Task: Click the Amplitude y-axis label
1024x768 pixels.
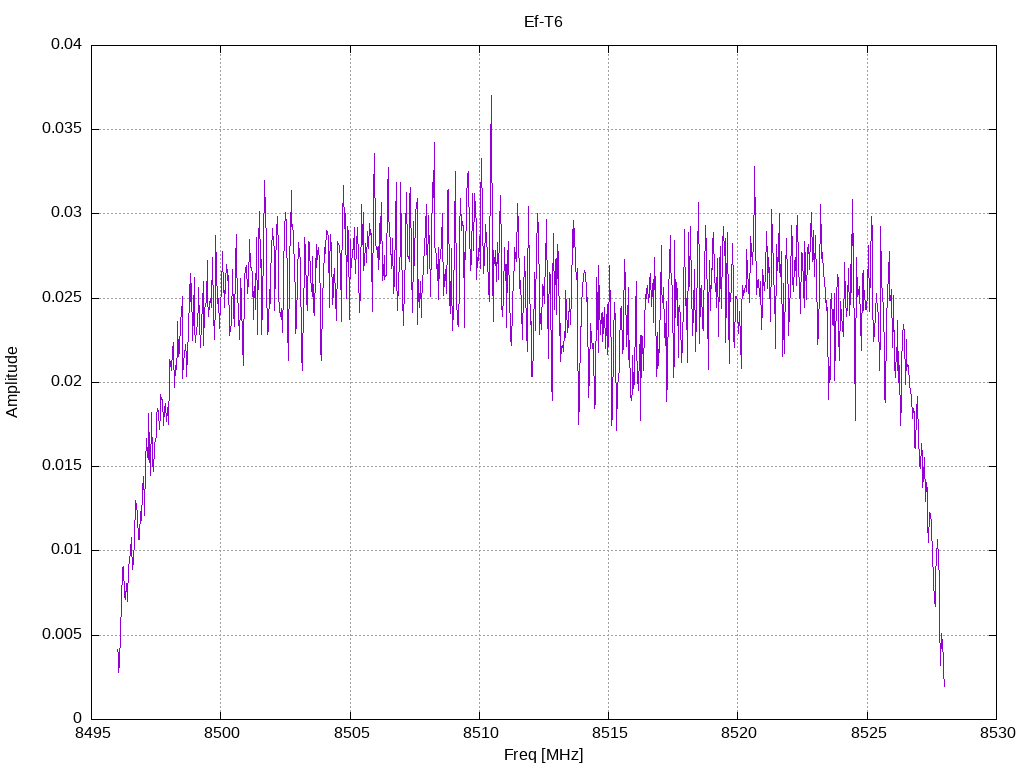Action: (12, 382)
